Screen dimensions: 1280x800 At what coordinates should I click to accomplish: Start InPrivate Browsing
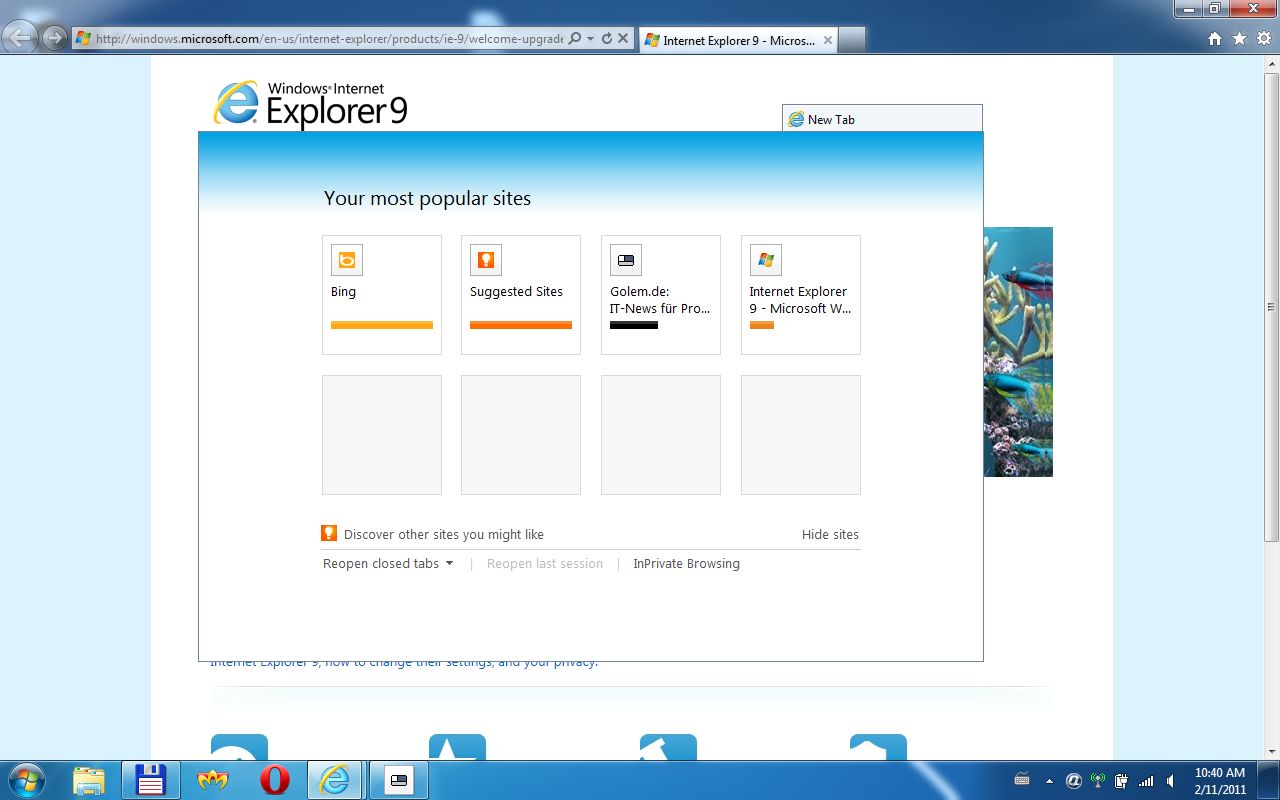coord(686,563)
